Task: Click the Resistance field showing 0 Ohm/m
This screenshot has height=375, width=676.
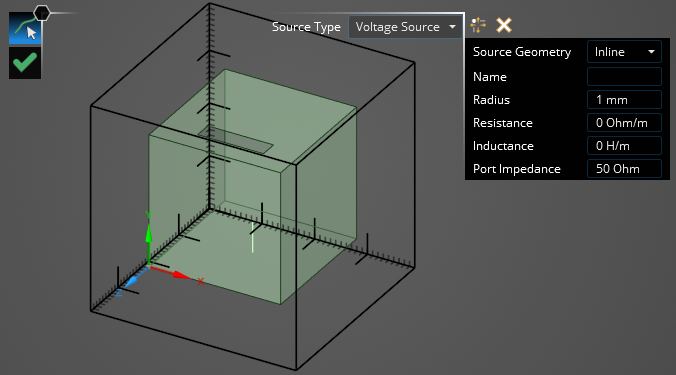Action: click(x=624, y=123)
